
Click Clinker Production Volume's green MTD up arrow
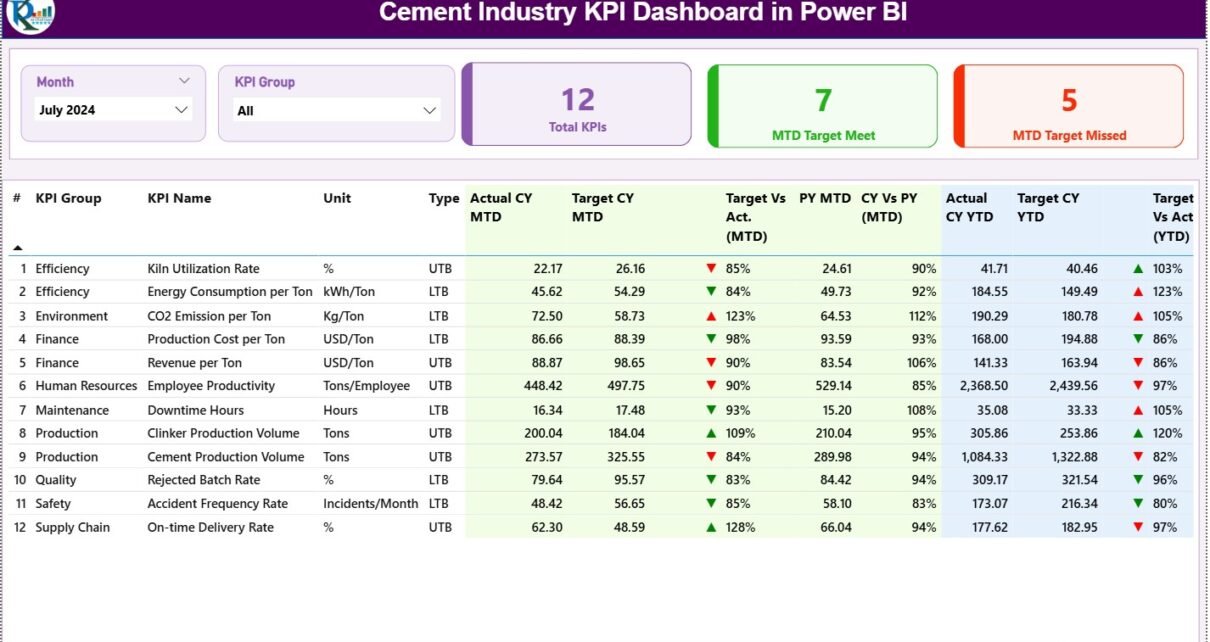pos(711,433)
